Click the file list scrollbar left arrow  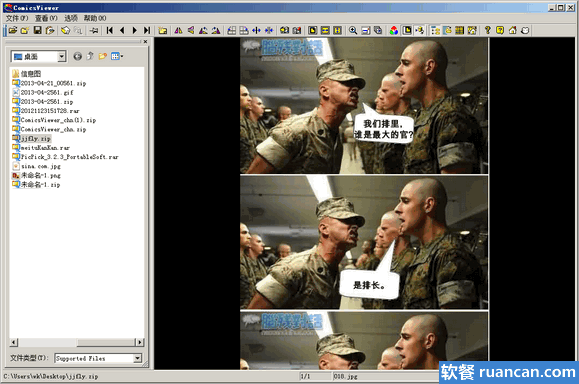point(14,342)
